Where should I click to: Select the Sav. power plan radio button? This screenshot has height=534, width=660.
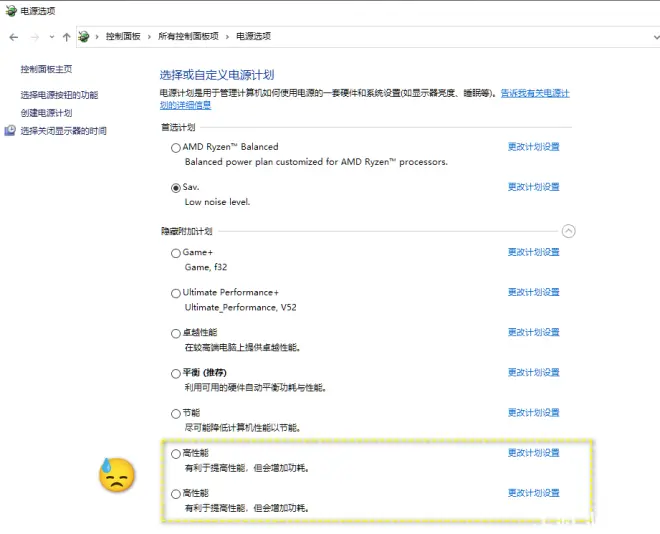176,188
